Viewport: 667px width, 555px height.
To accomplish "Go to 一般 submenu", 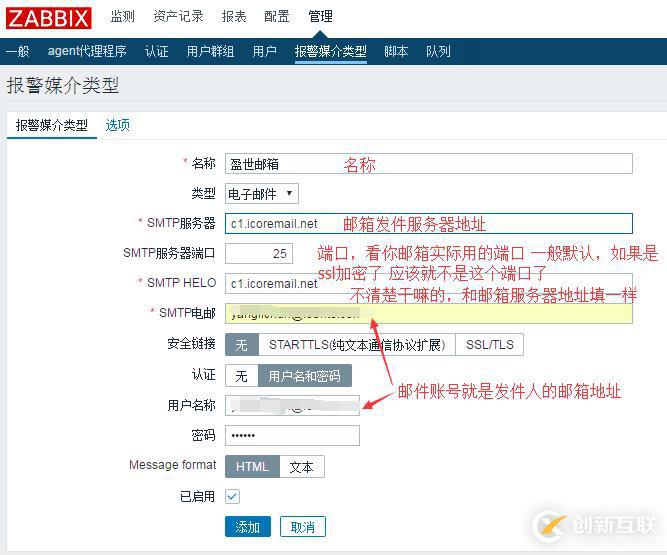I will (18, 51).
